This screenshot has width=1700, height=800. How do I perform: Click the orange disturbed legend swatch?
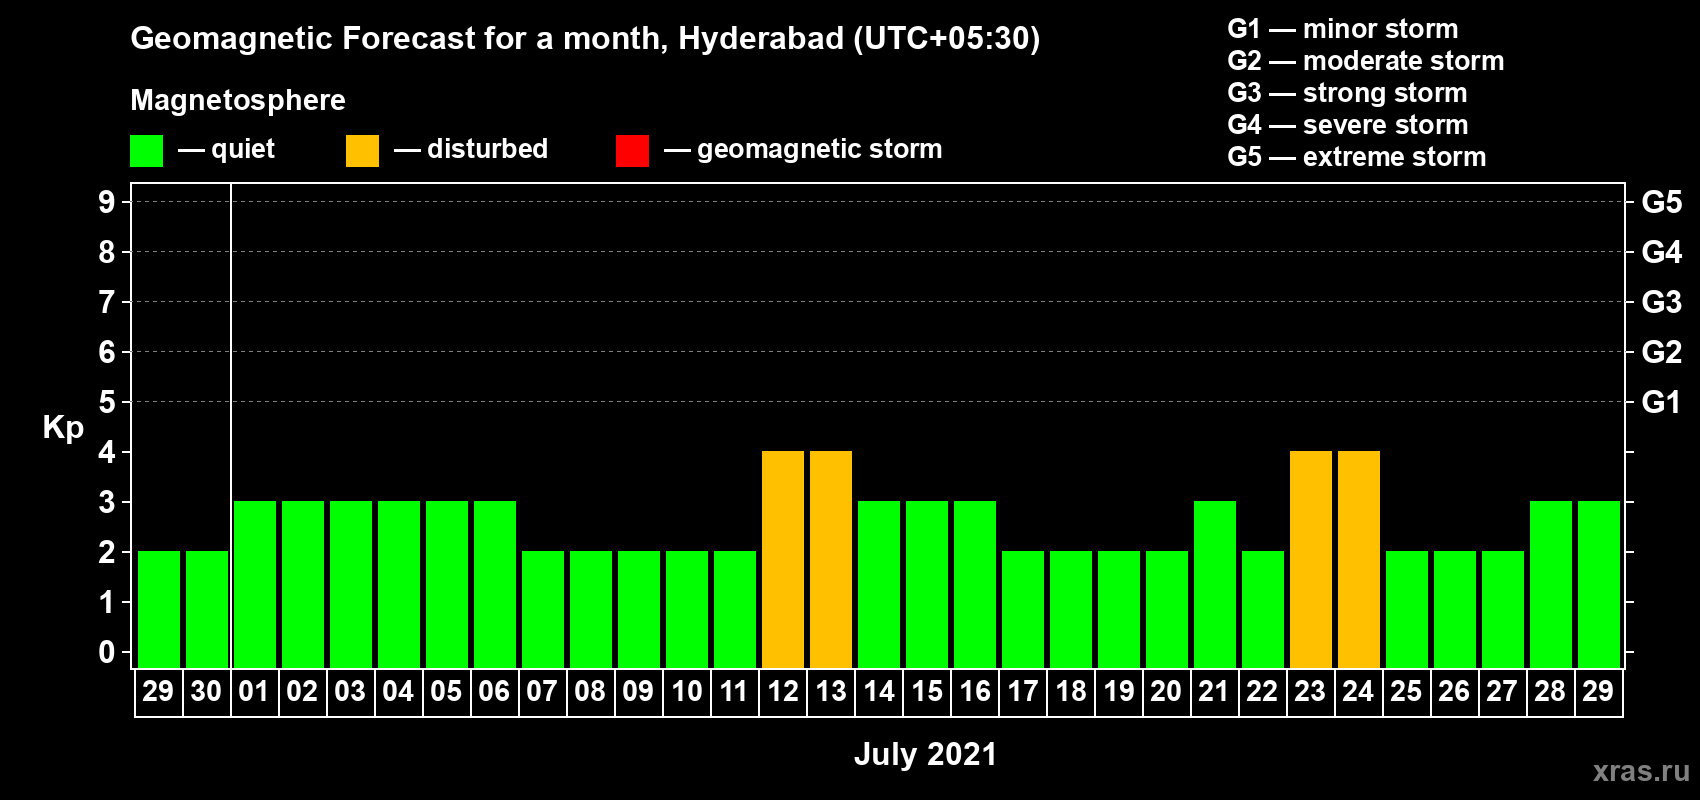click(362, 151)
